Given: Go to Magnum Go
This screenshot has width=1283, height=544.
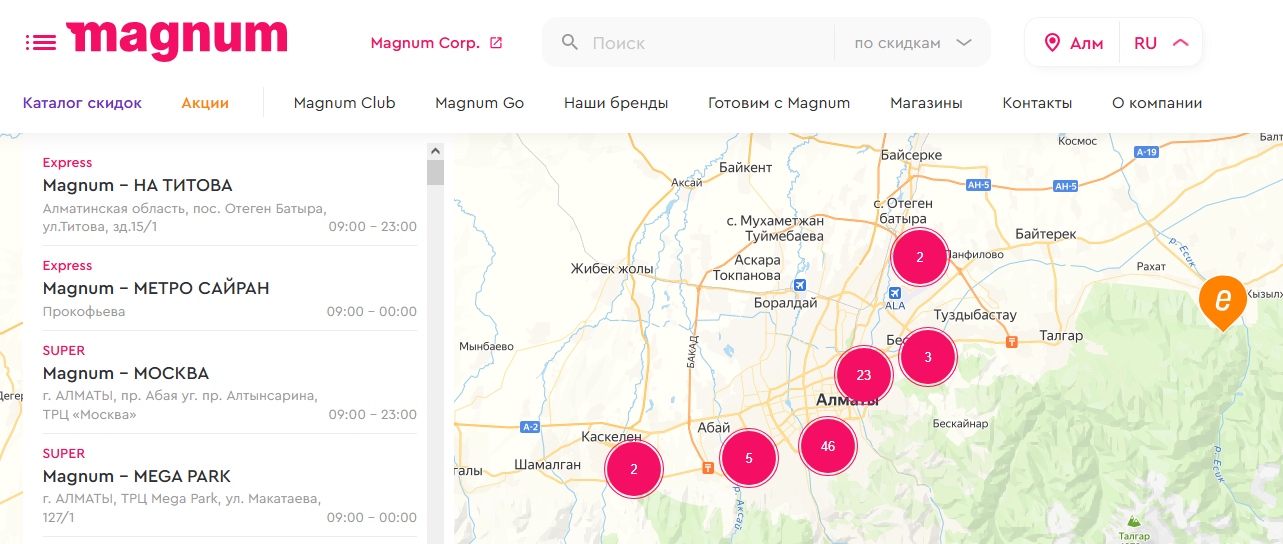Looking at the screenshot, I should [479, 103].
